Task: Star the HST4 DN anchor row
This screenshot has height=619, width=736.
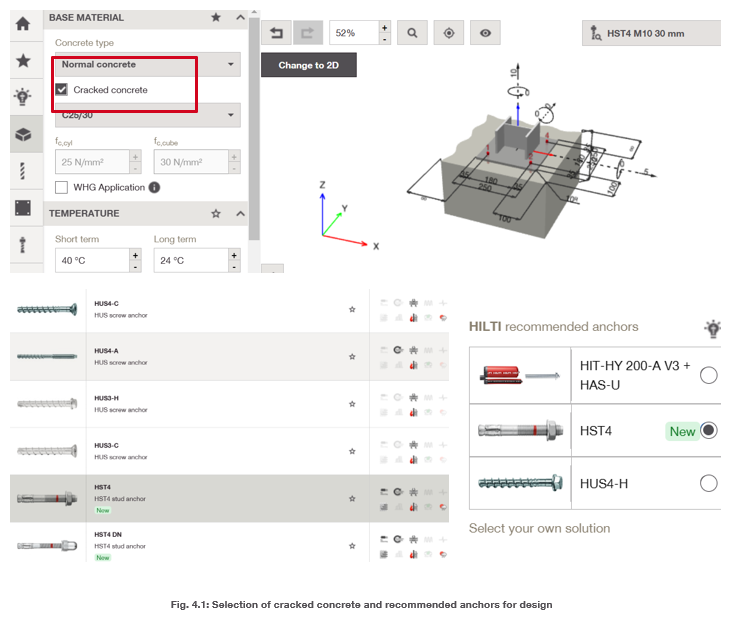Action: 352,546
